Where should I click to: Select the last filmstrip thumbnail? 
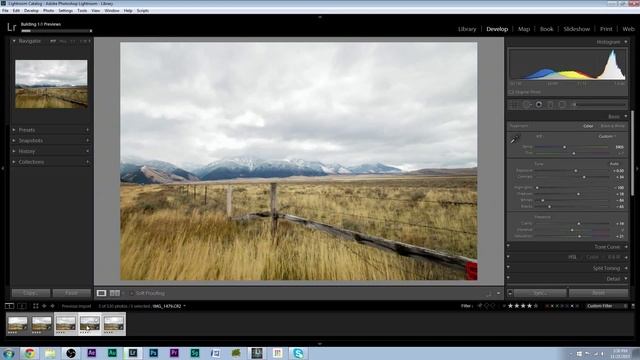(114, 324)
